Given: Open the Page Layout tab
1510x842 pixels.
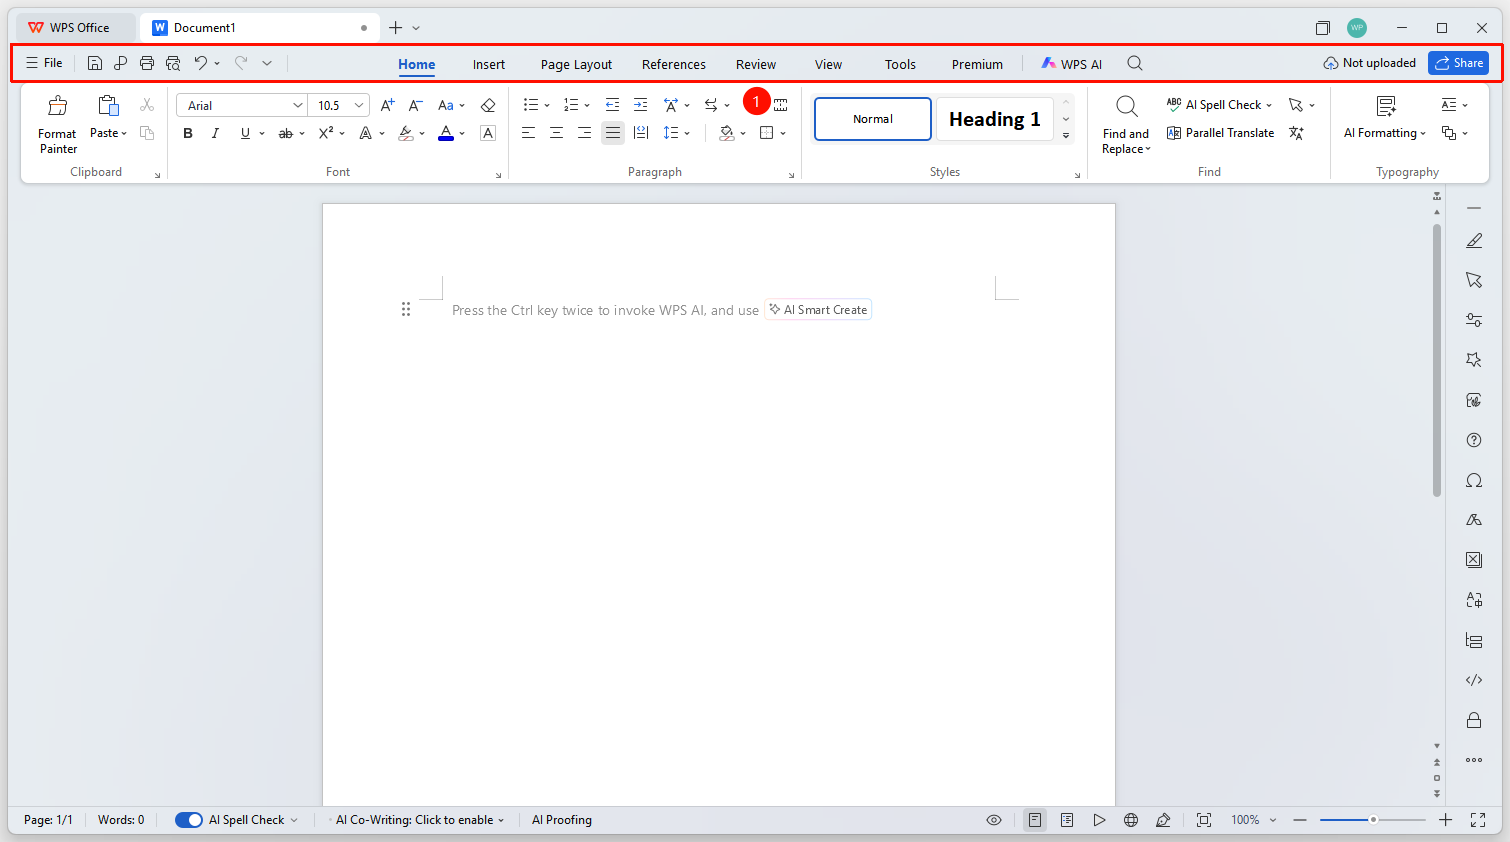Looking at the screenshot, I should [x=576, y=64].
